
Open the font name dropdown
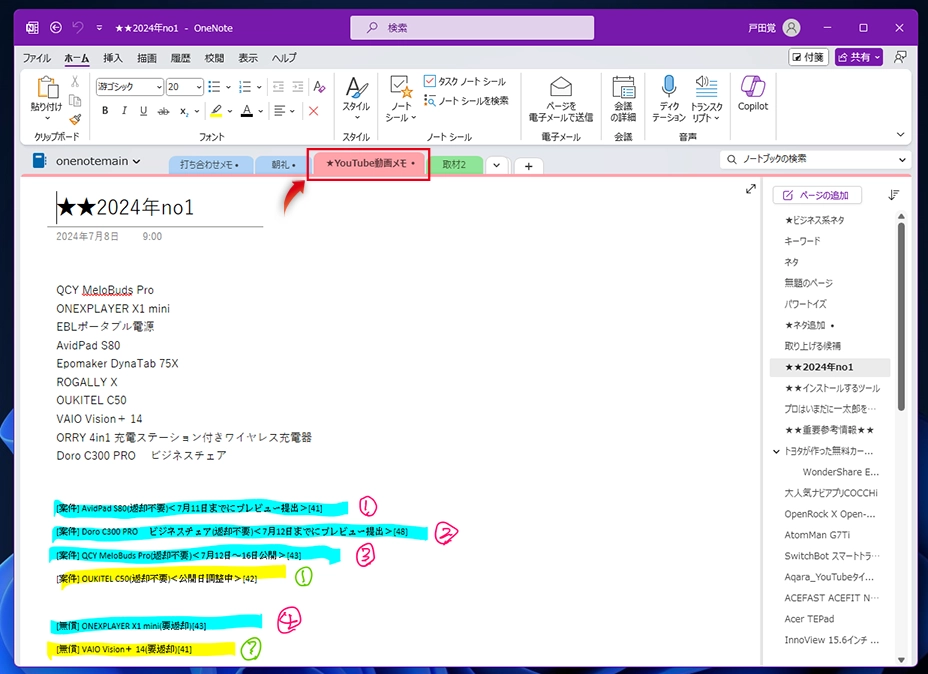(159, 87)
